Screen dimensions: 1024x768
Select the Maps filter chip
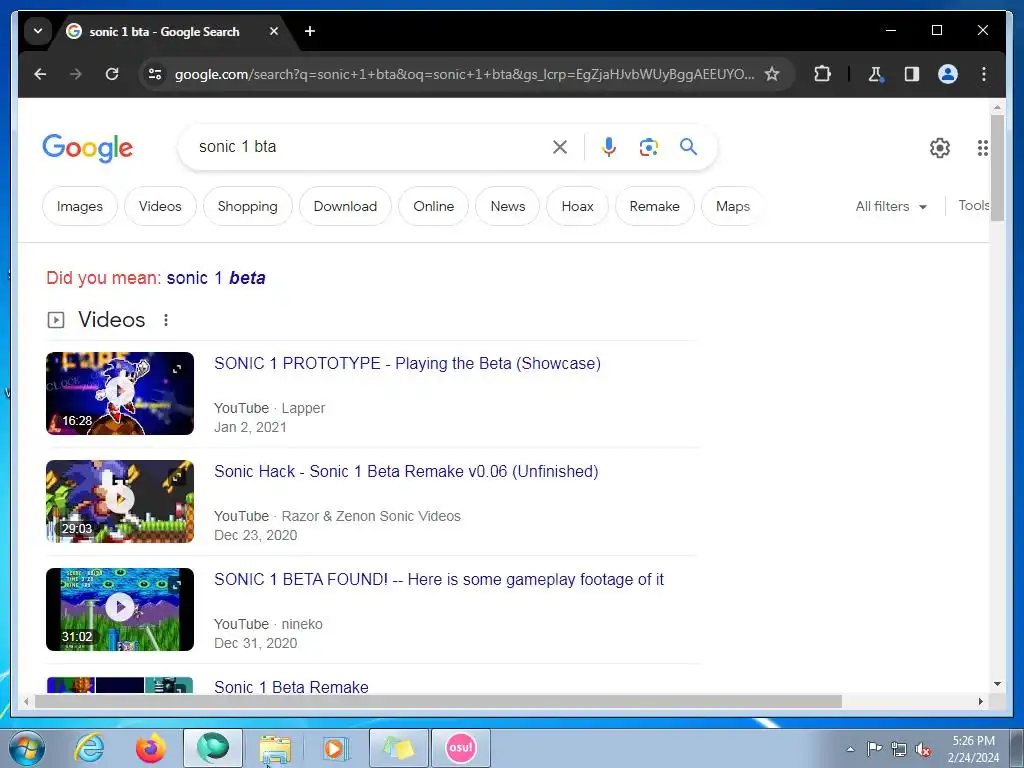click(x=733, y=206)
